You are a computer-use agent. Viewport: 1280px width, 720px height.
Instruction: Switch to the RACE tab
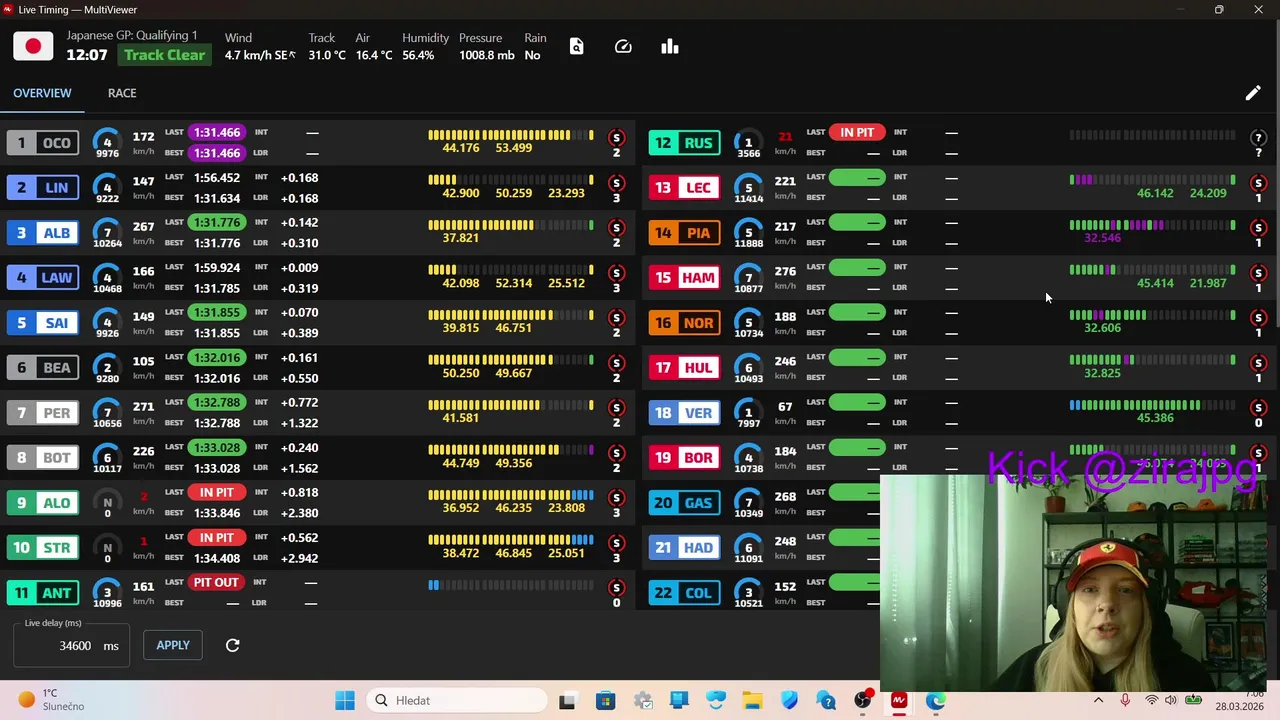pos(122,93)
